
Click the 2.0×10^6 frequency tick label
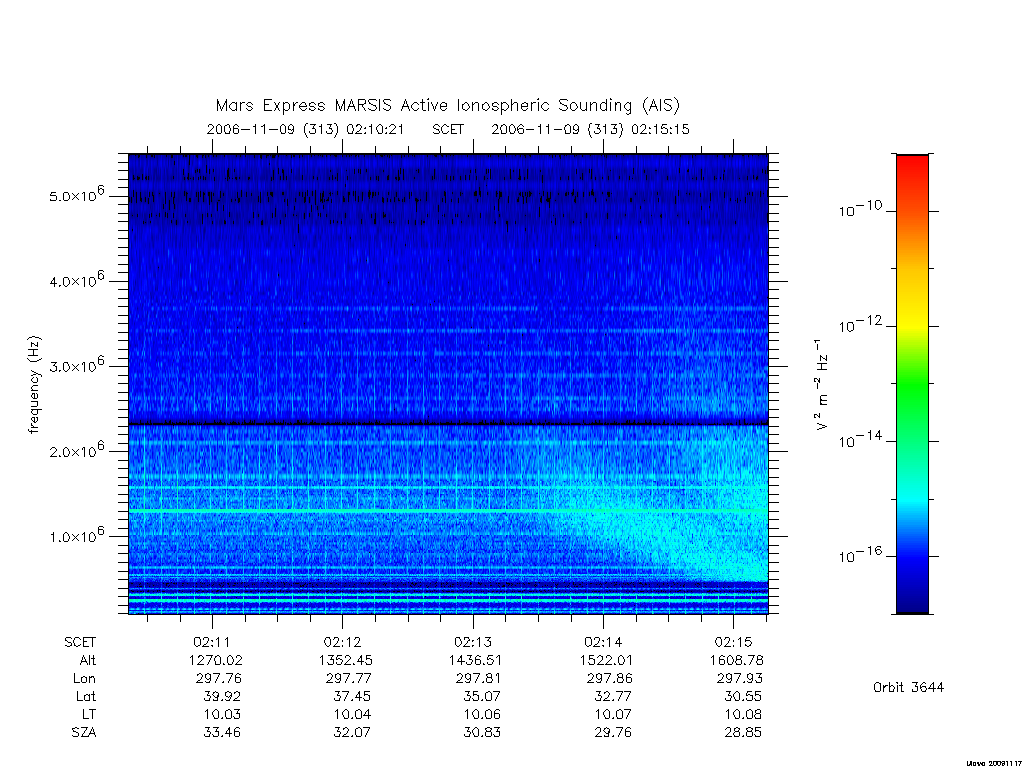pos(76,450)
